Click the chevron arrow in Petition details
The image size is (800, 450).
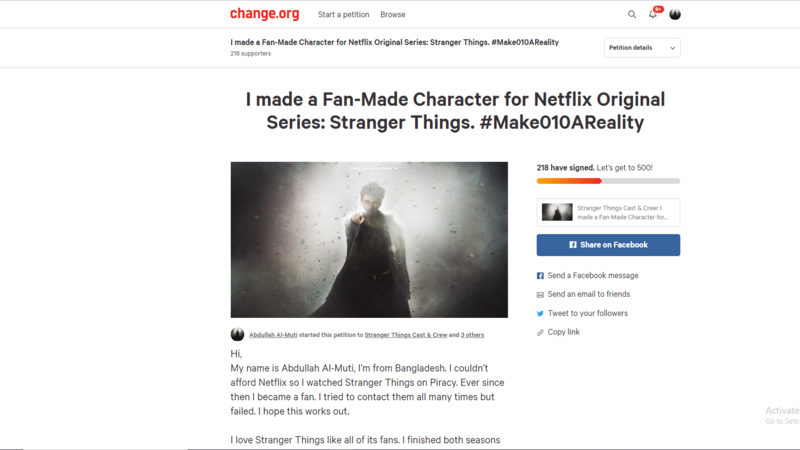(x=672, y=48)
